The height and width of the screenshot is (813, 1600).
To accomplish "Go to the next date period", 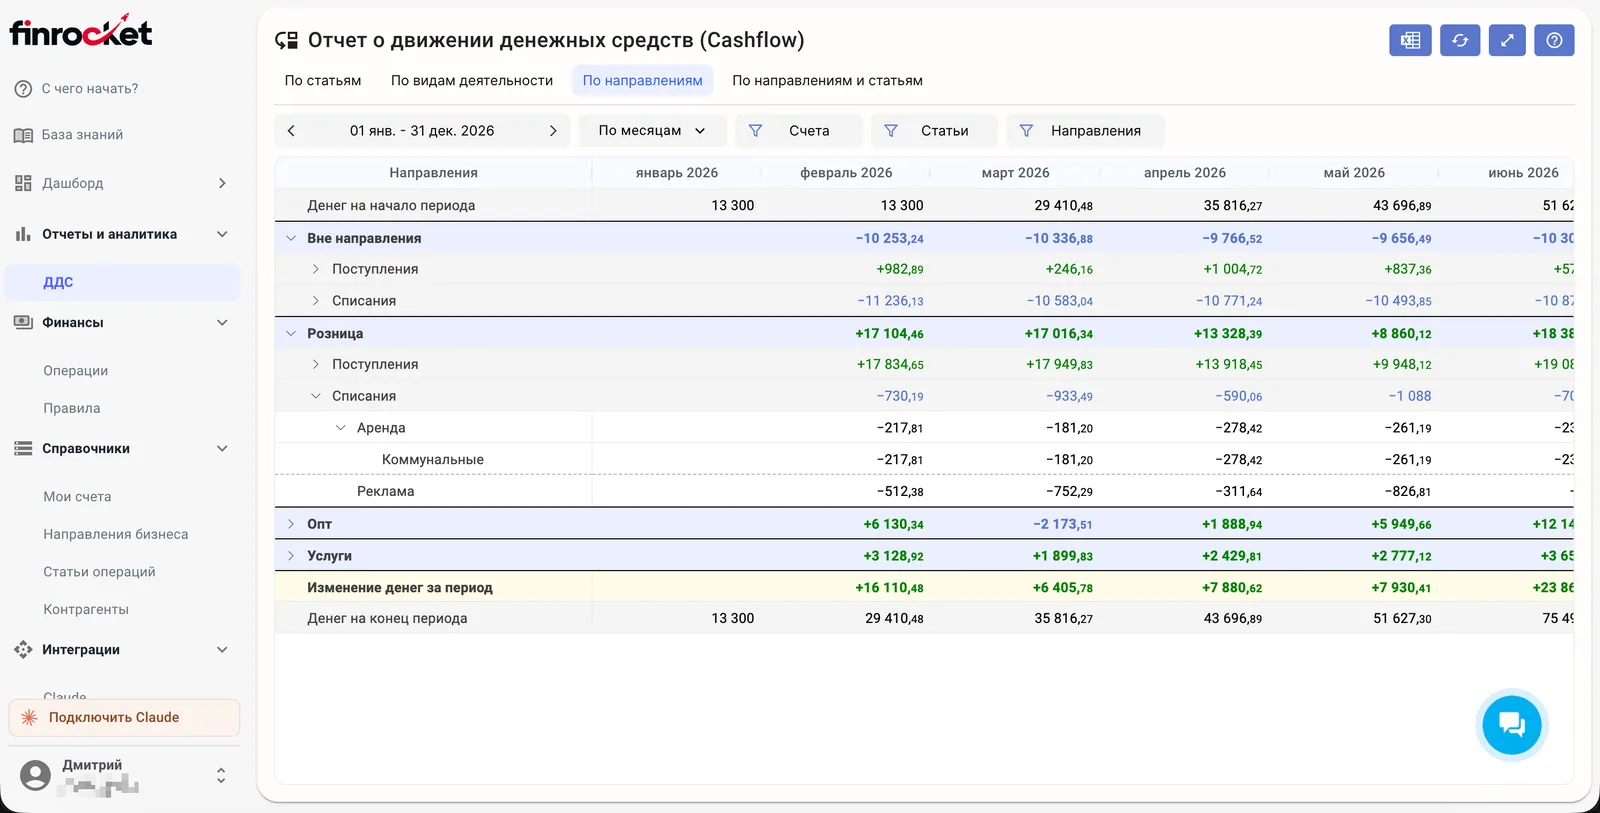I will point(553,131).
